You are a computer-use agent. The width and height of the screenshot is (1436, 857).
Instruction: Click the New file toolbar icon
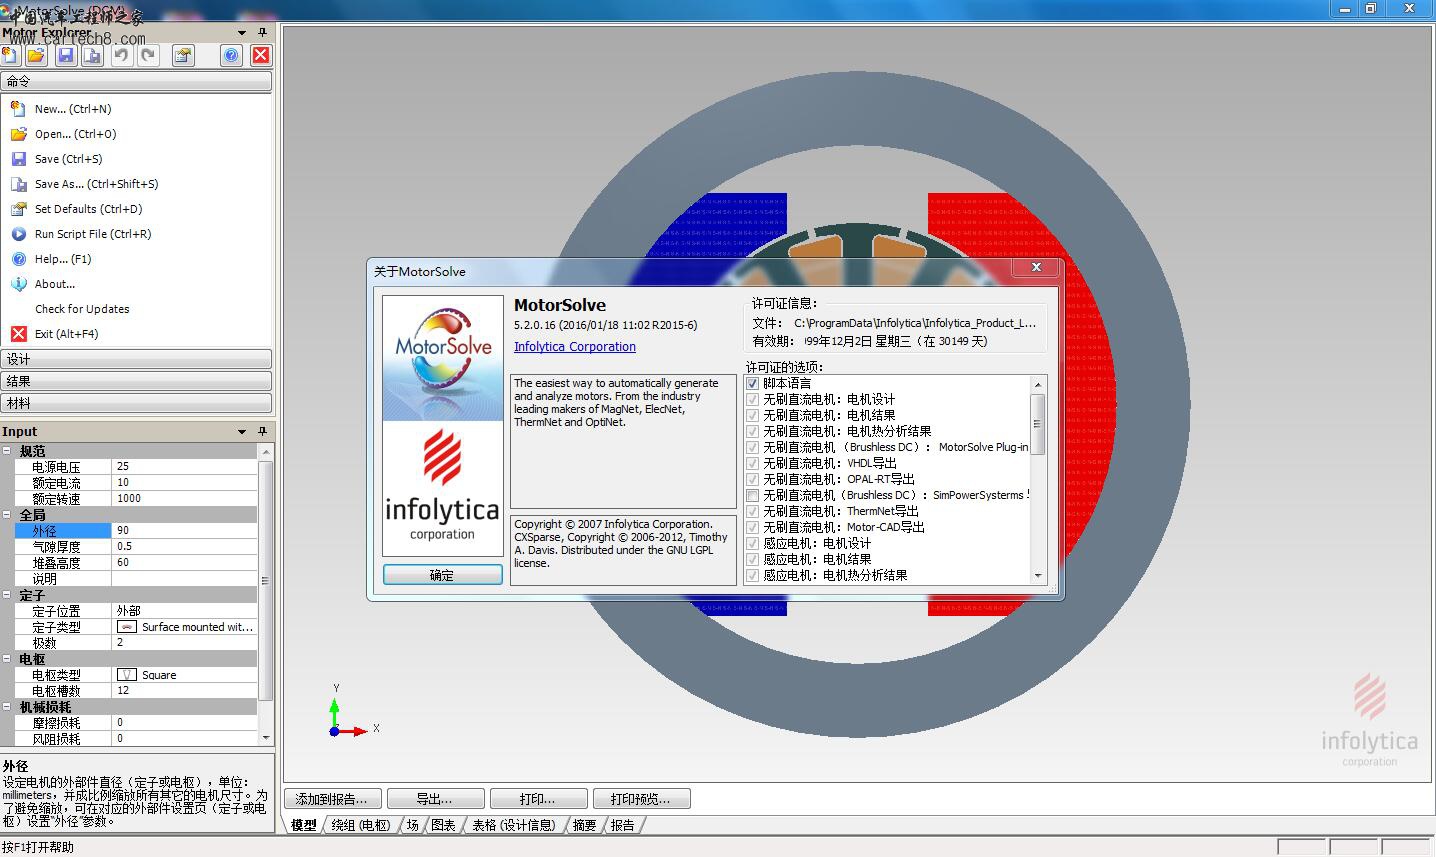point(10,55)
